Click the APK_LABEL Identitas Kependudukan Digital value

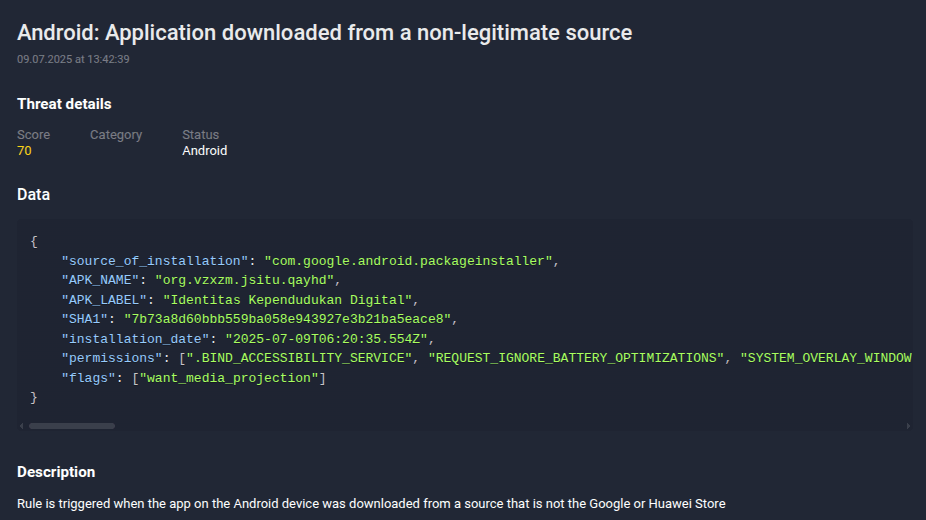click(x=288, y=300)
